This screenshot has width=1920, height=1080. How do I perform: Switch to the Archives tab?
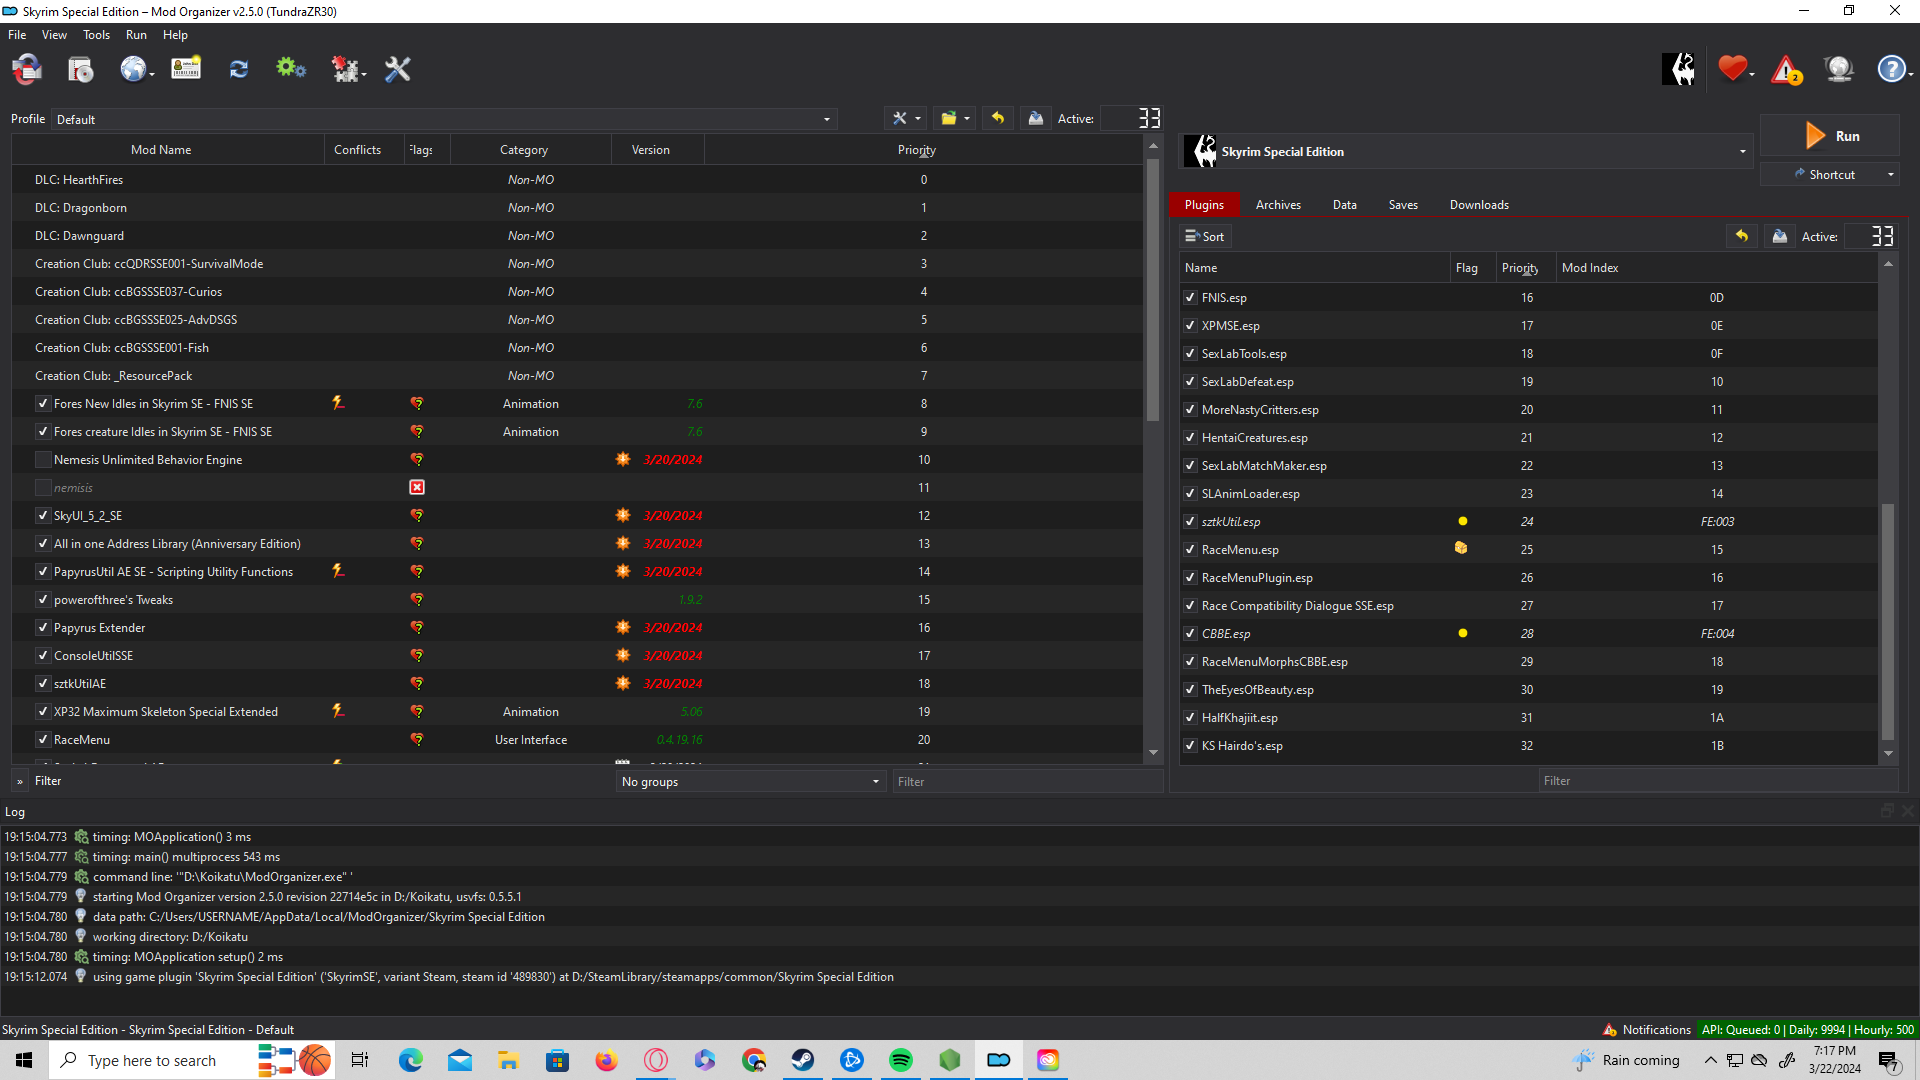[x=1278, y=204]
